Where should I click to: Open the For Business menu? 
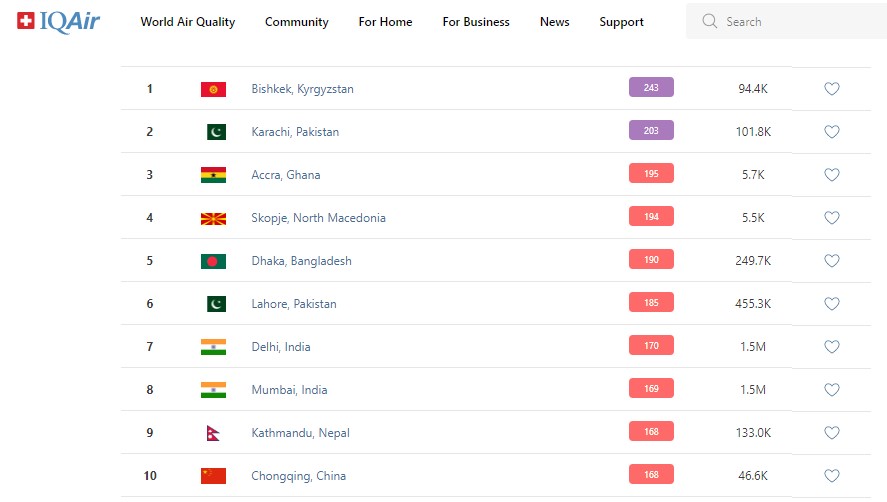(476, 22)
